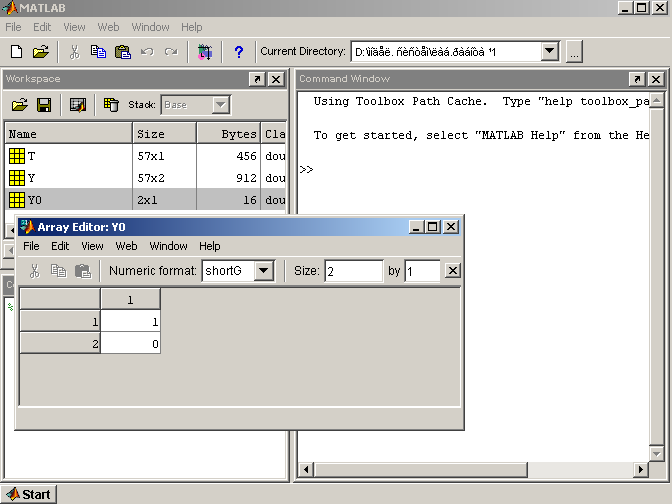Click the command prompt >> line
Screen dimensions: 672x504
click(306, 170)
